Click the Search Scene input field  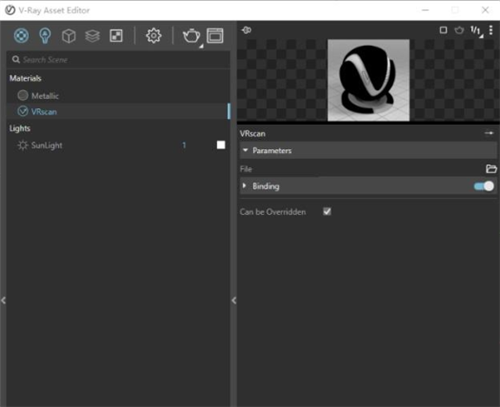click(118, 60)
